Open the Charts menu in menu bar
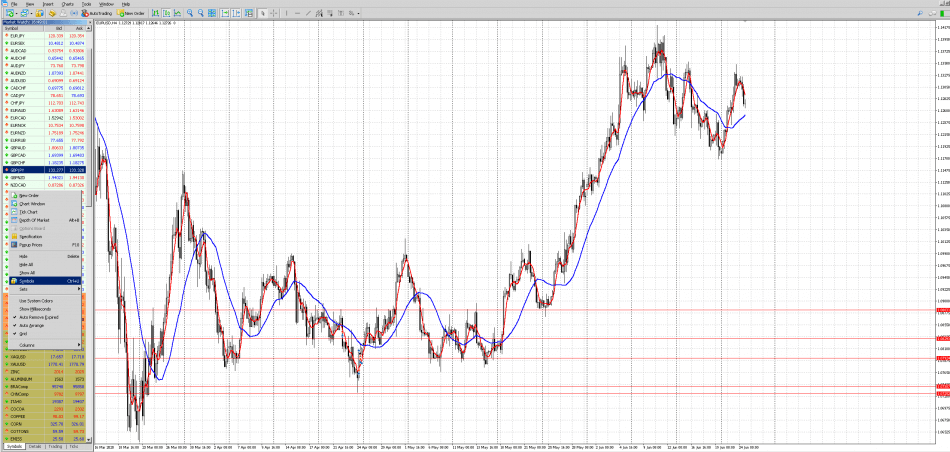This screenshot has width=950, height=452. pyautogui.click(x=65, y=4)
